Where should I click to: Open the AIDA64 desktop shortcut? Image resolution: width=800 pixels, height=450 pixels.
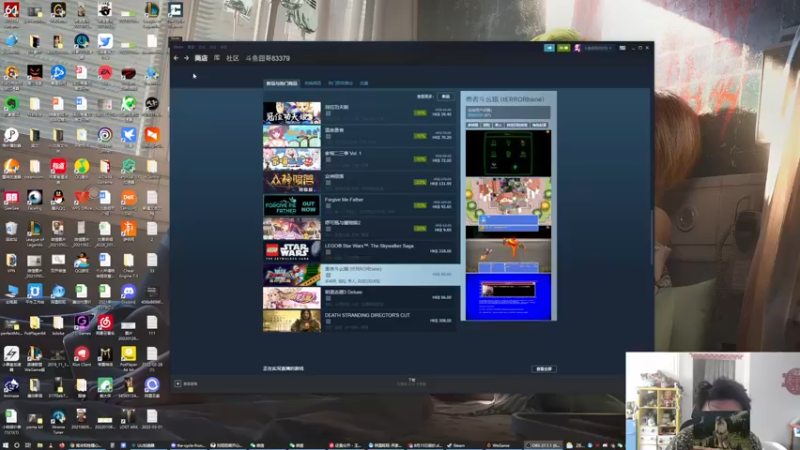tap(11, 12)
